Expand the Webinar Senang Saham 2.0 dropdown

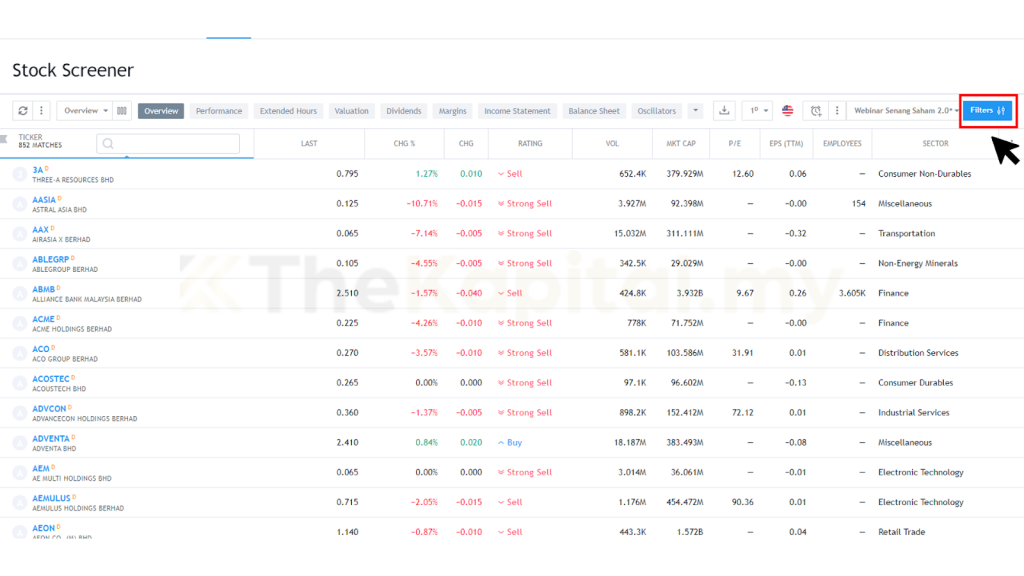pos(906,111)
